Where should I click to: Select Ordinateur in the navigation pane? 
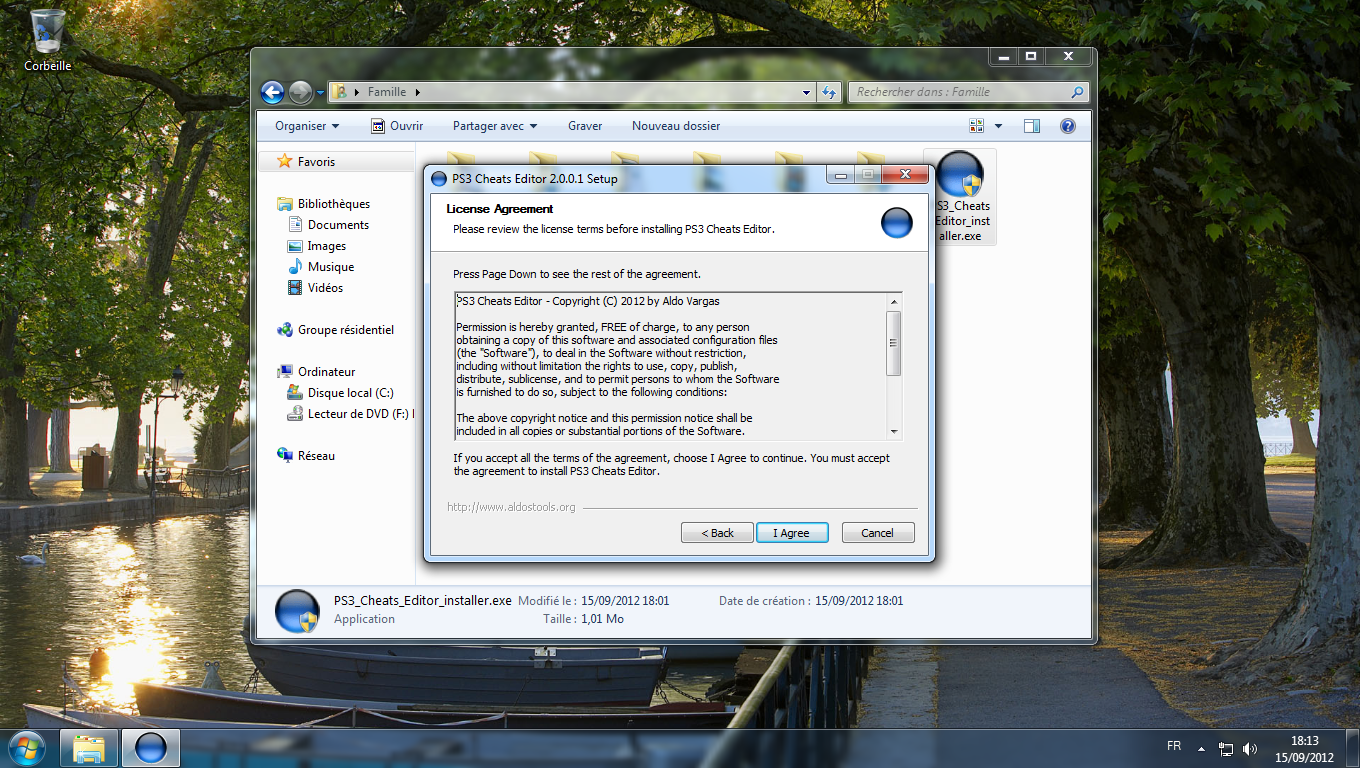[326, 372]
